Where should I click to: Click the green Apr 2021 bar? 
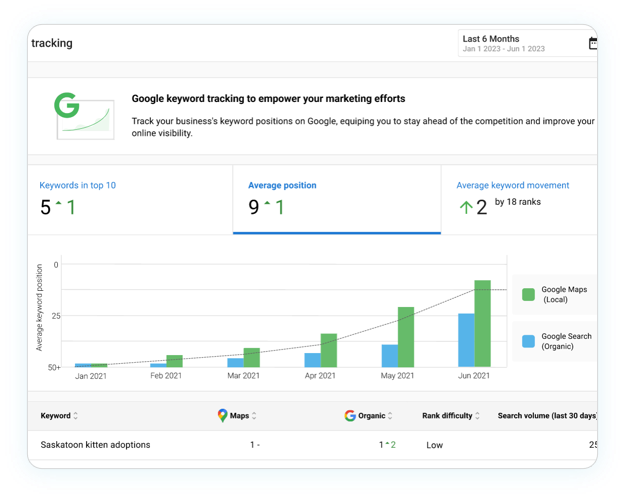tap(329, 350)
